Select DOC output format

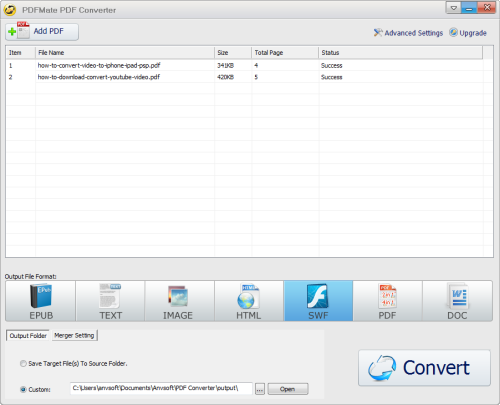pos(457,301)
